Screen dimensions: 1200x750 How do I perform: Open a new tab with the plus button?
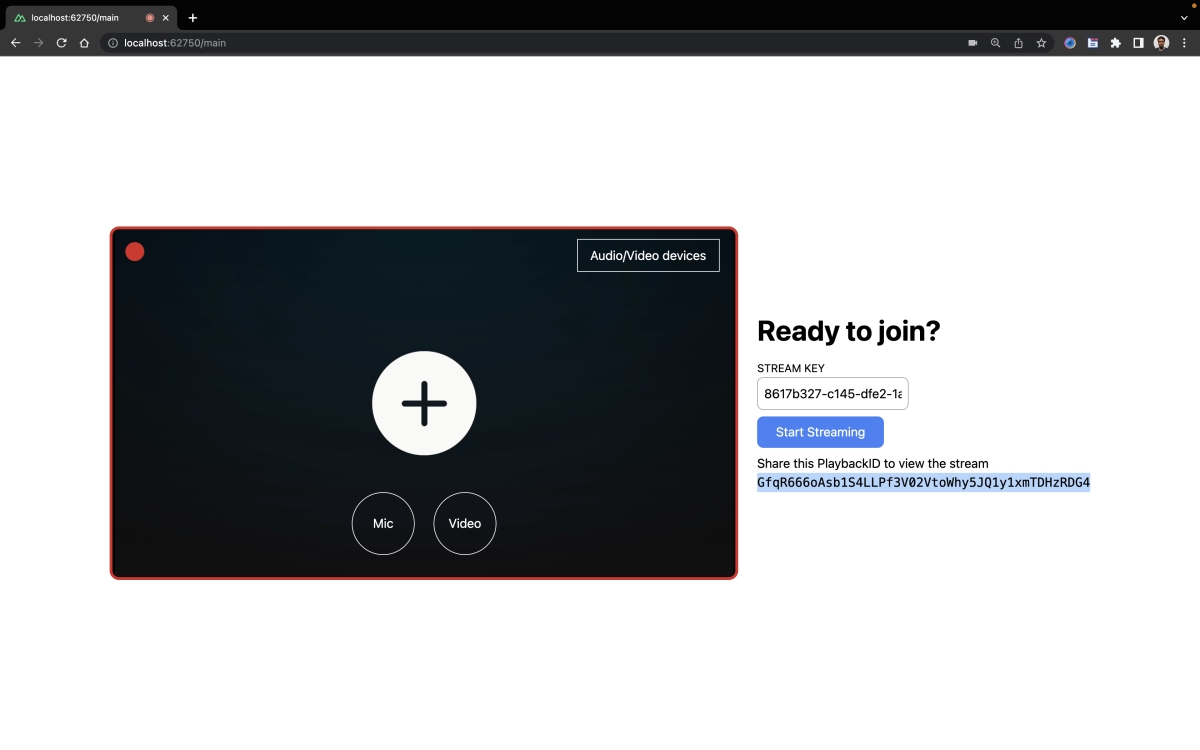[x=193, y=18]
